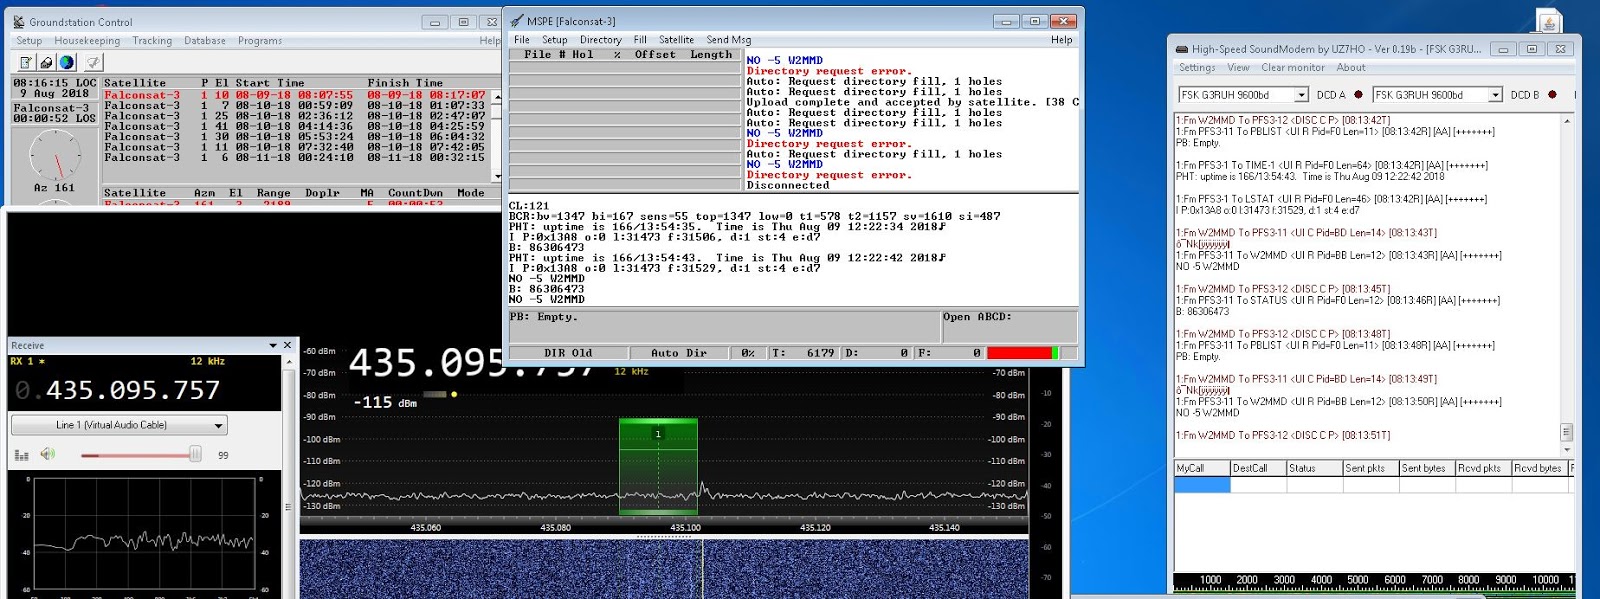Click the DCD B red indicator

(x=1552, y=95)
